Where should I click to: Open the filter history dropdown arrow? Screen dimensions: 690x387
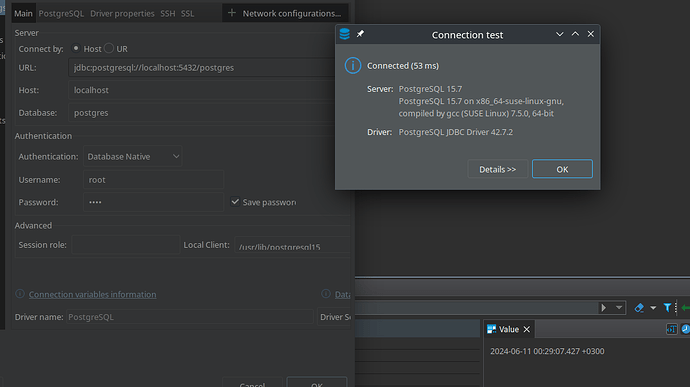click(619, 308)
